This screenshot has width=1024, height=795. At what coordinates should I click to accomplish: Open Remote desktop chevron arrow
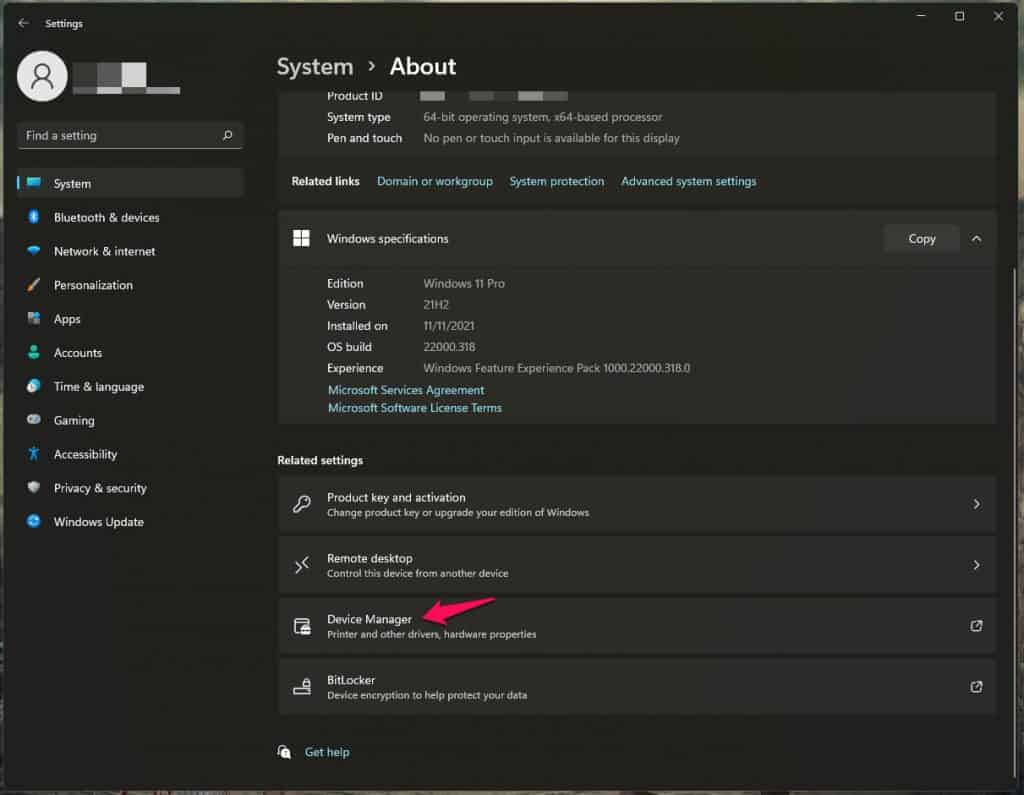pos(976,565)
